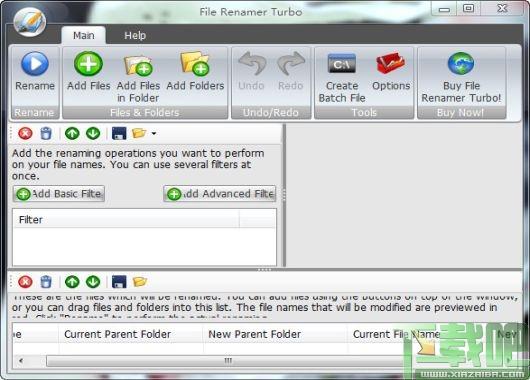Click Buy File Renamer Turbo globe
This screenshot has height=380, width=530.
[x=461, y=64]
